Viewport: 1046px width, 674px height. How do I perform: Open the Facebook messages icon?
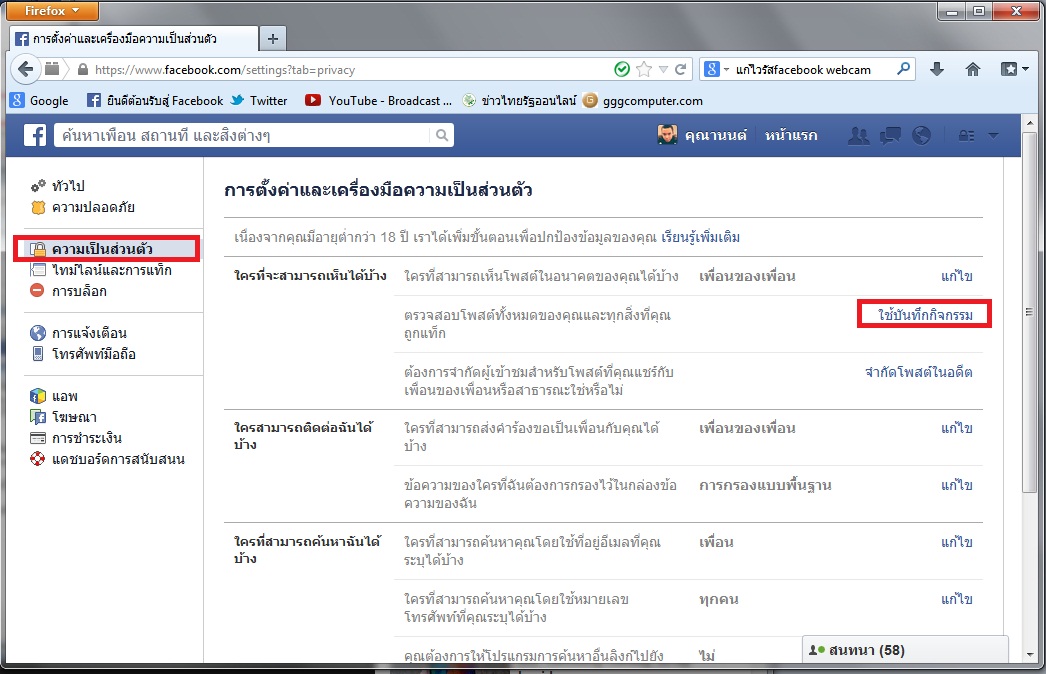coord(890,135)
